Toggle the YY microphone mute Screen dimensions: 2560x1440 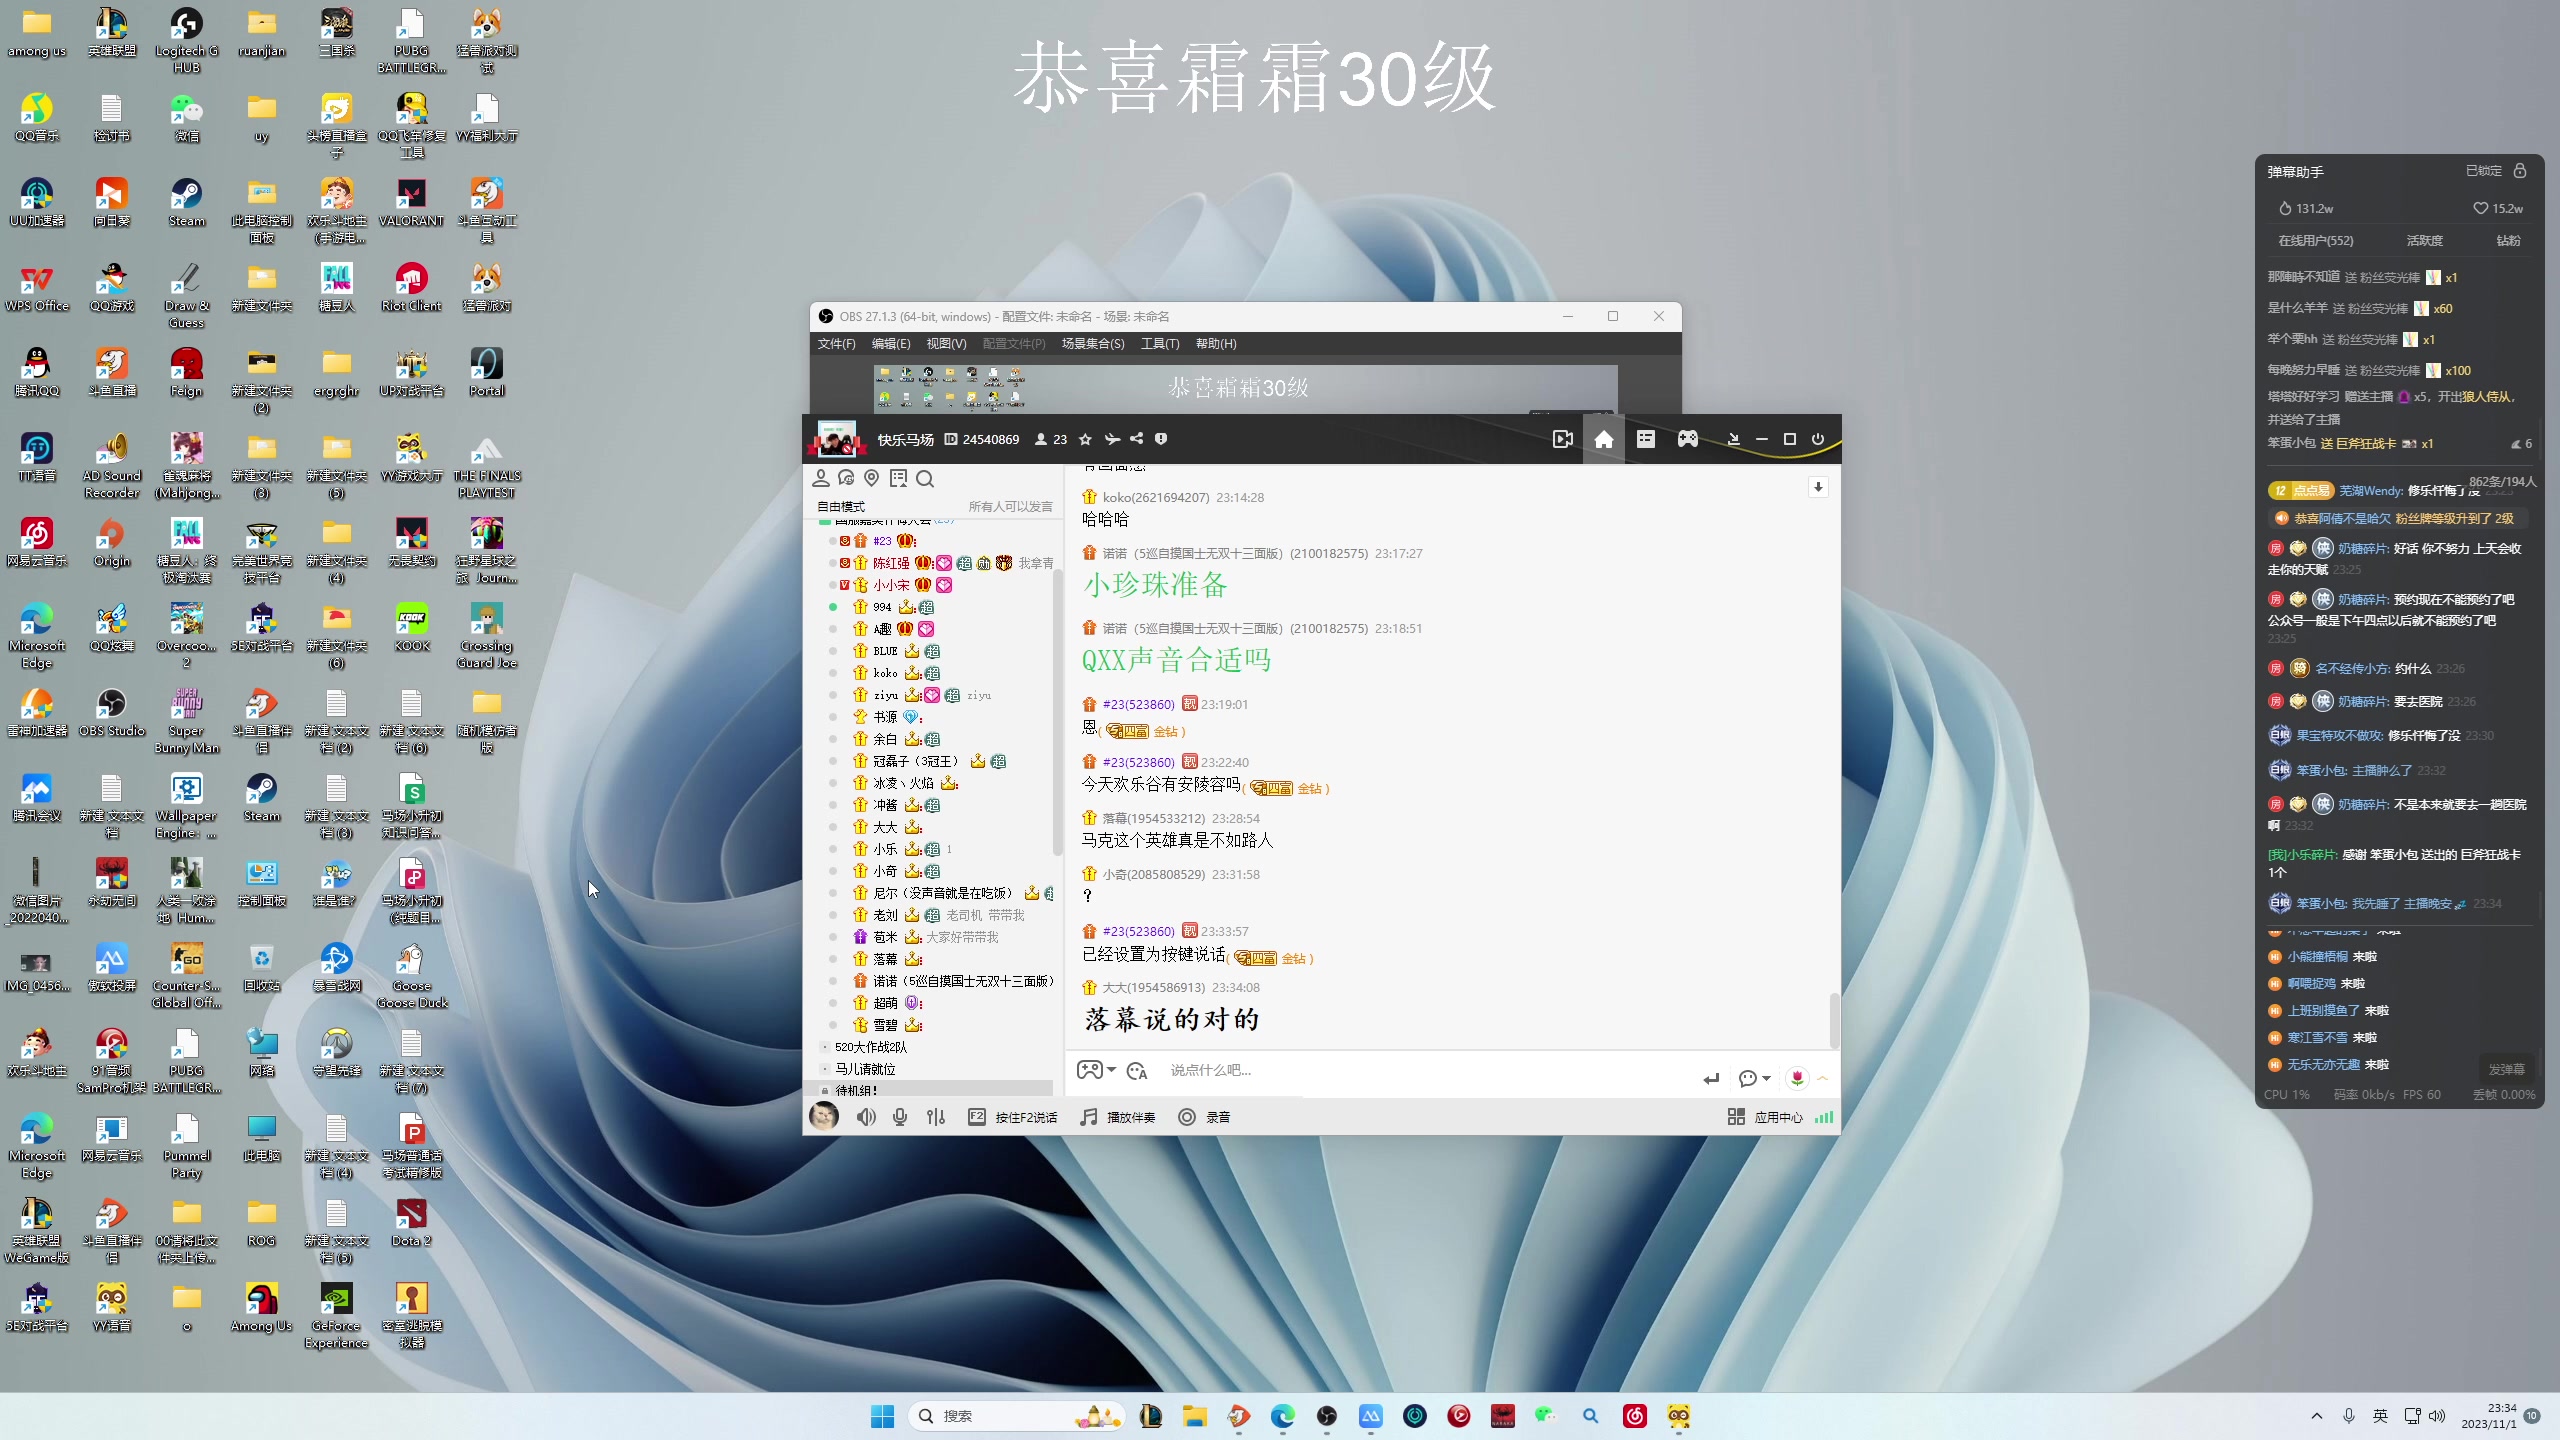900,1117
